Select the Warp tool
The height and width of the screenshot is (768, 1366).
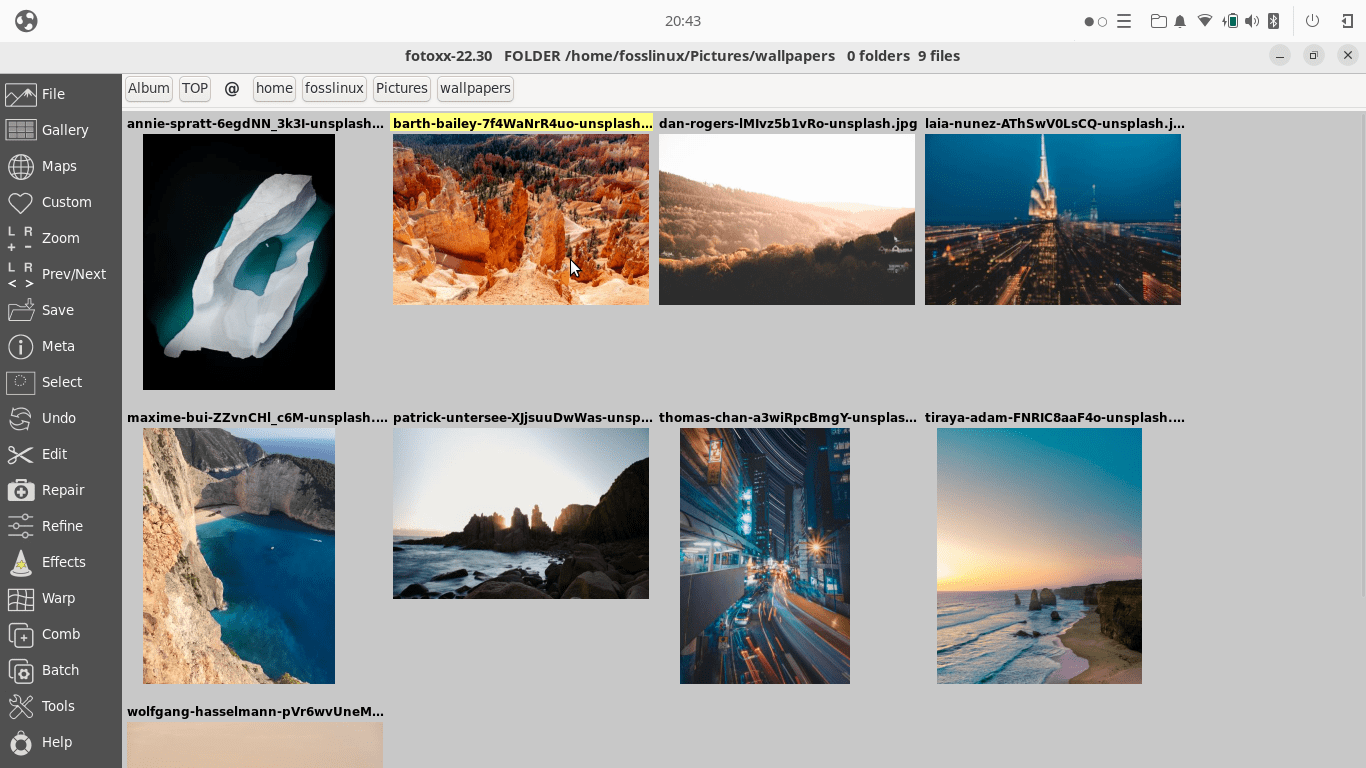pyautogui.click(x=60, y=598)
